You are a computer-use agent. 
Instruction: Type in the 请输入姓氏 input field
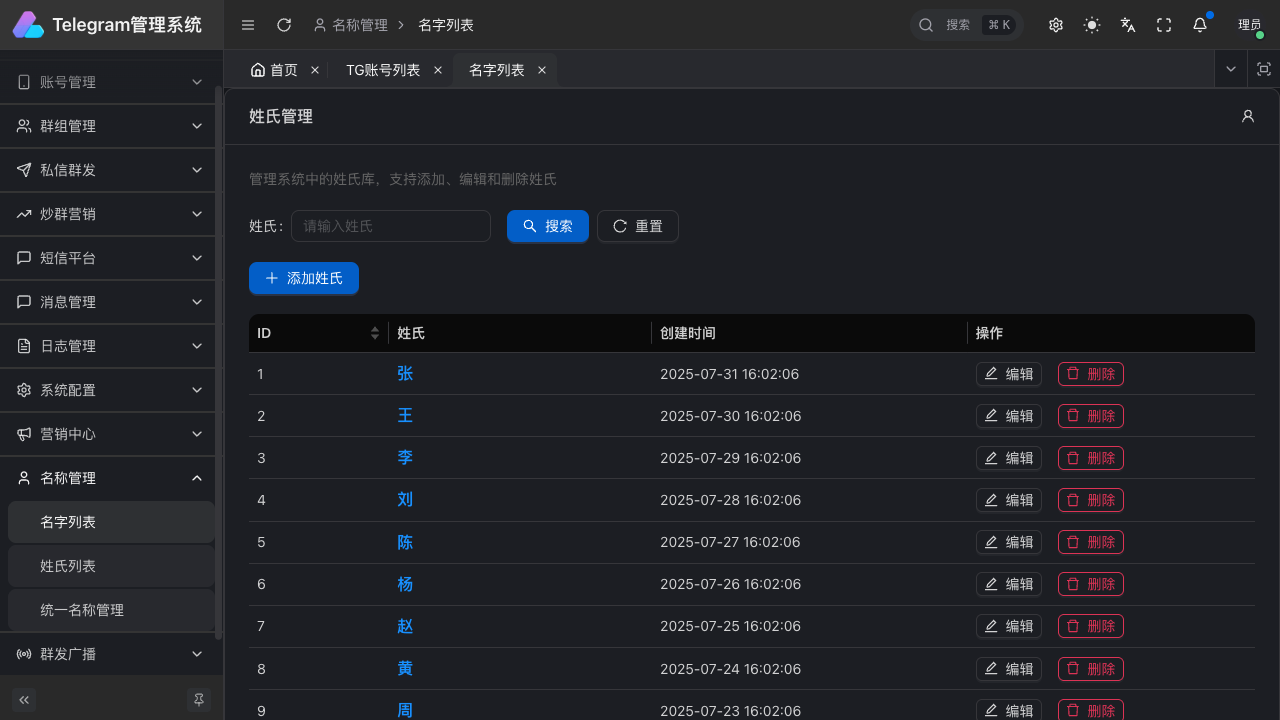[391, 226]
